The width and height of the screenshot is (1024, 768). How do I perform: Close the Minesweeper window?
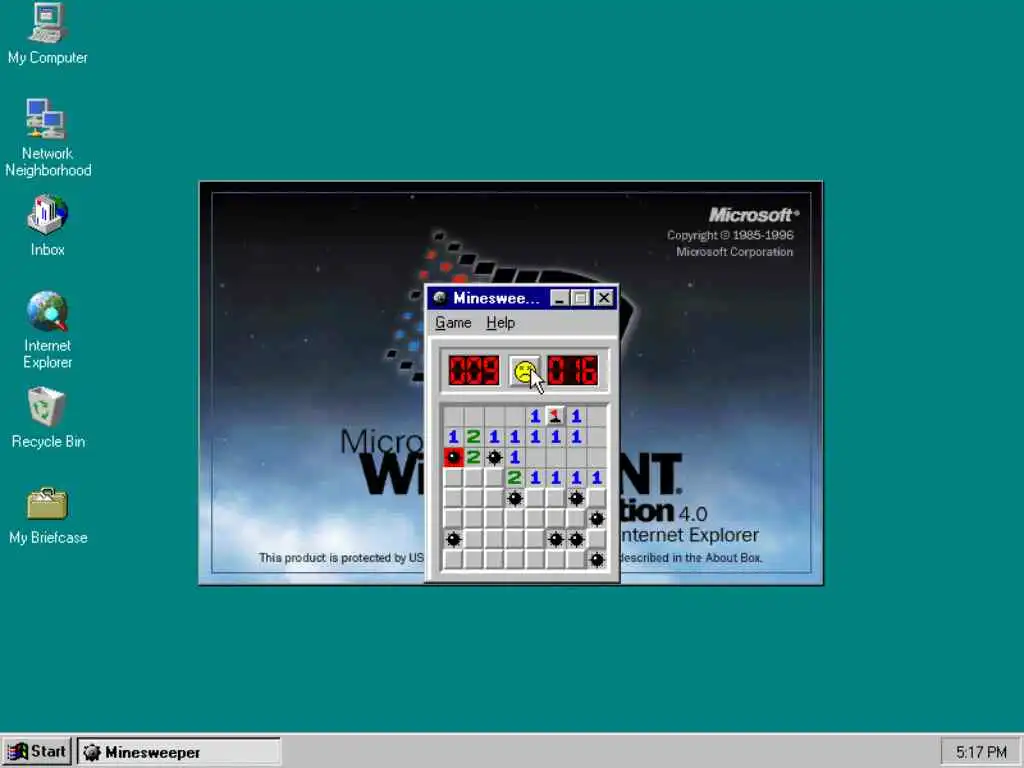tap(604, 298)
